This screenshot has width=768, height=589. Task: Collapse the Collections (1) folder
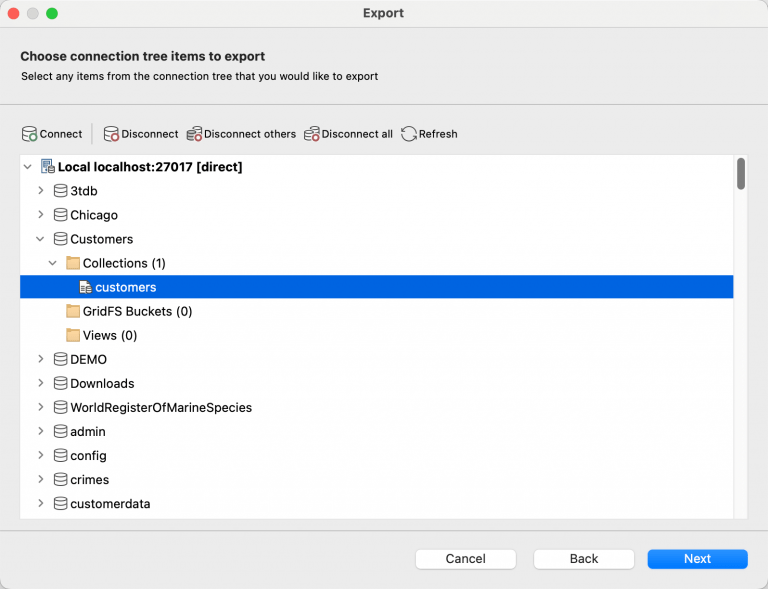point(53,263)
